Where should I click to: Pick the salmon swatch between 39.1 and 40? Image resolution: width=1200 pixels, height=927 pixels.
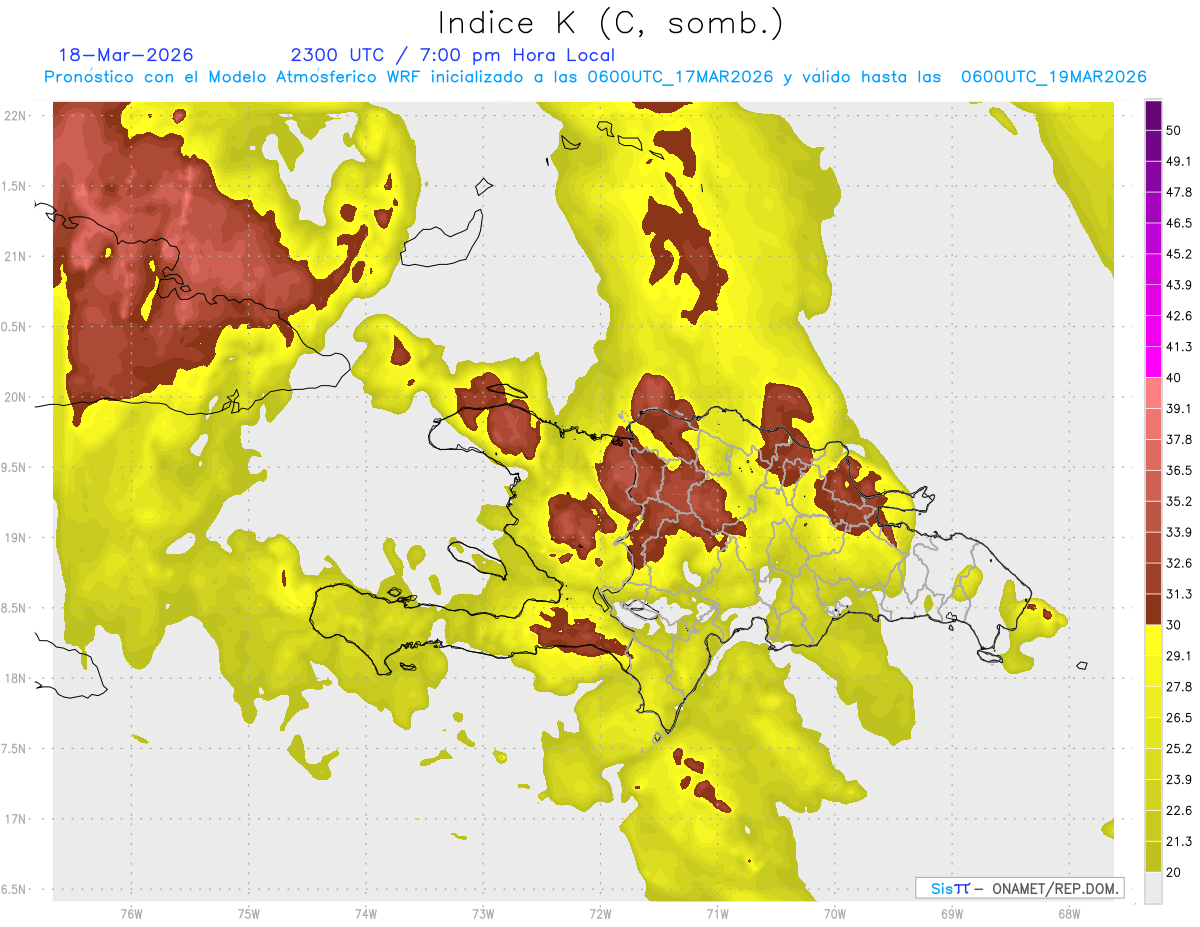pos(1153,393)
